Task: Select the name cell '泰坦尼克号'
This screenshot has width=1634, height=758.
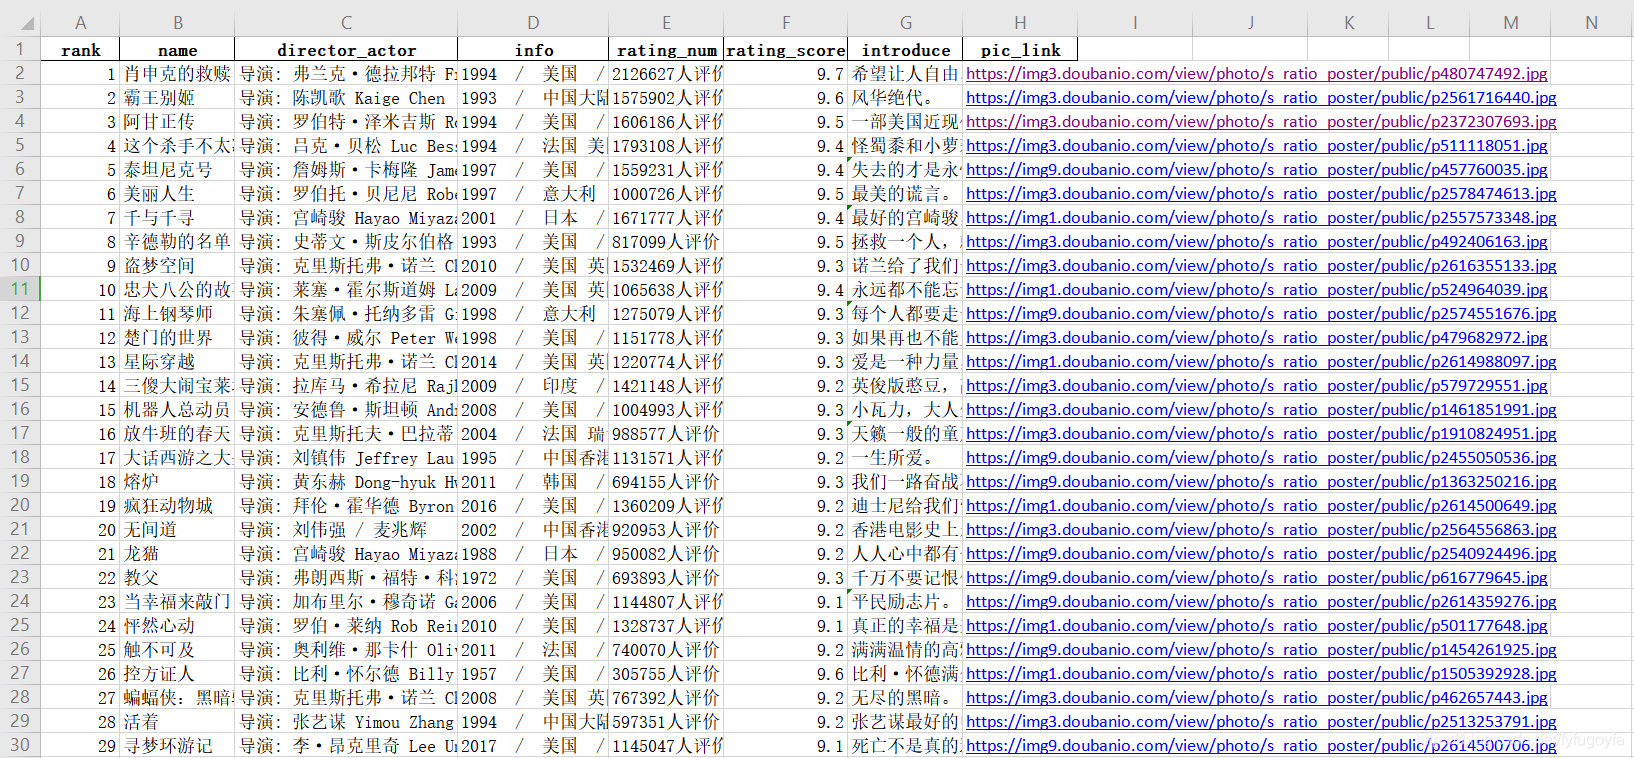Action: tap(177, 170)
